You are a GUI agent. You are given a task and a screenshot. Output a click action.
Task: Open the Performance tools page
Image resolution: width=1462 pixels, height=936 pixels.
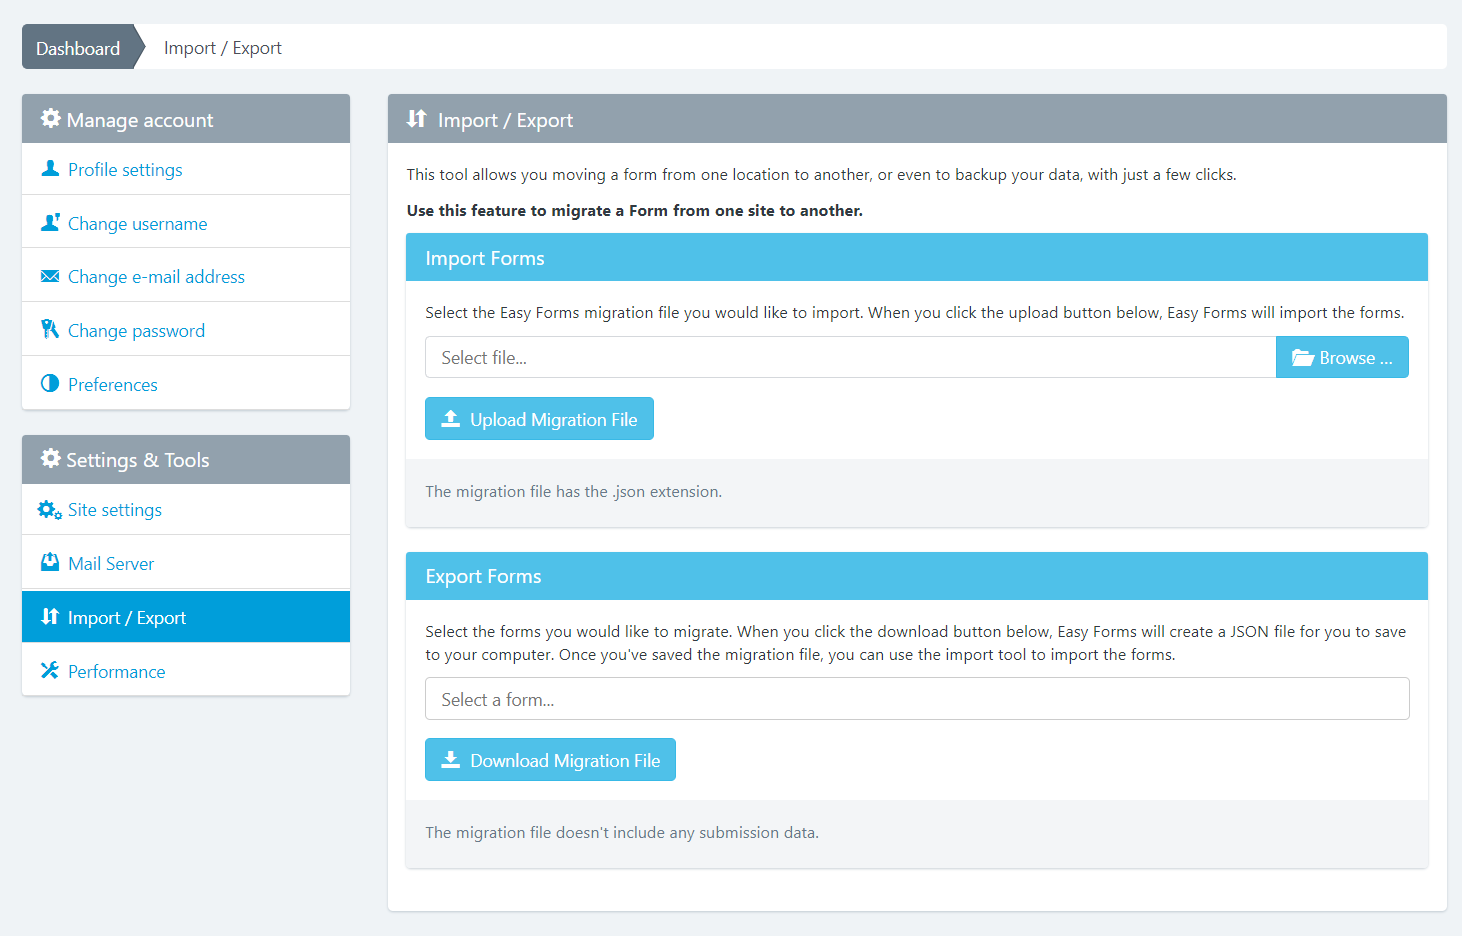[117, 672]
